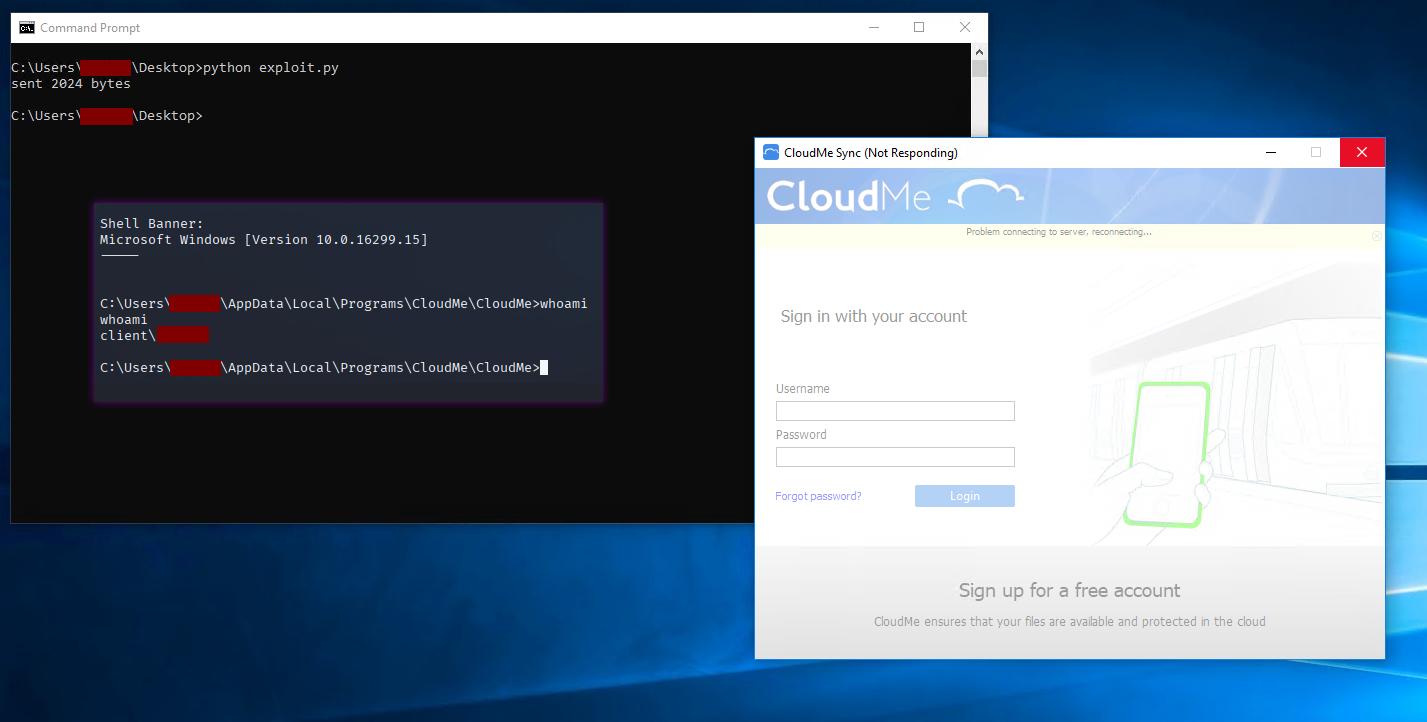Dismiss the reconnecting notification bar in CloudMe
Viewport: 1427px width, 722px height.
pos(1376,236)
